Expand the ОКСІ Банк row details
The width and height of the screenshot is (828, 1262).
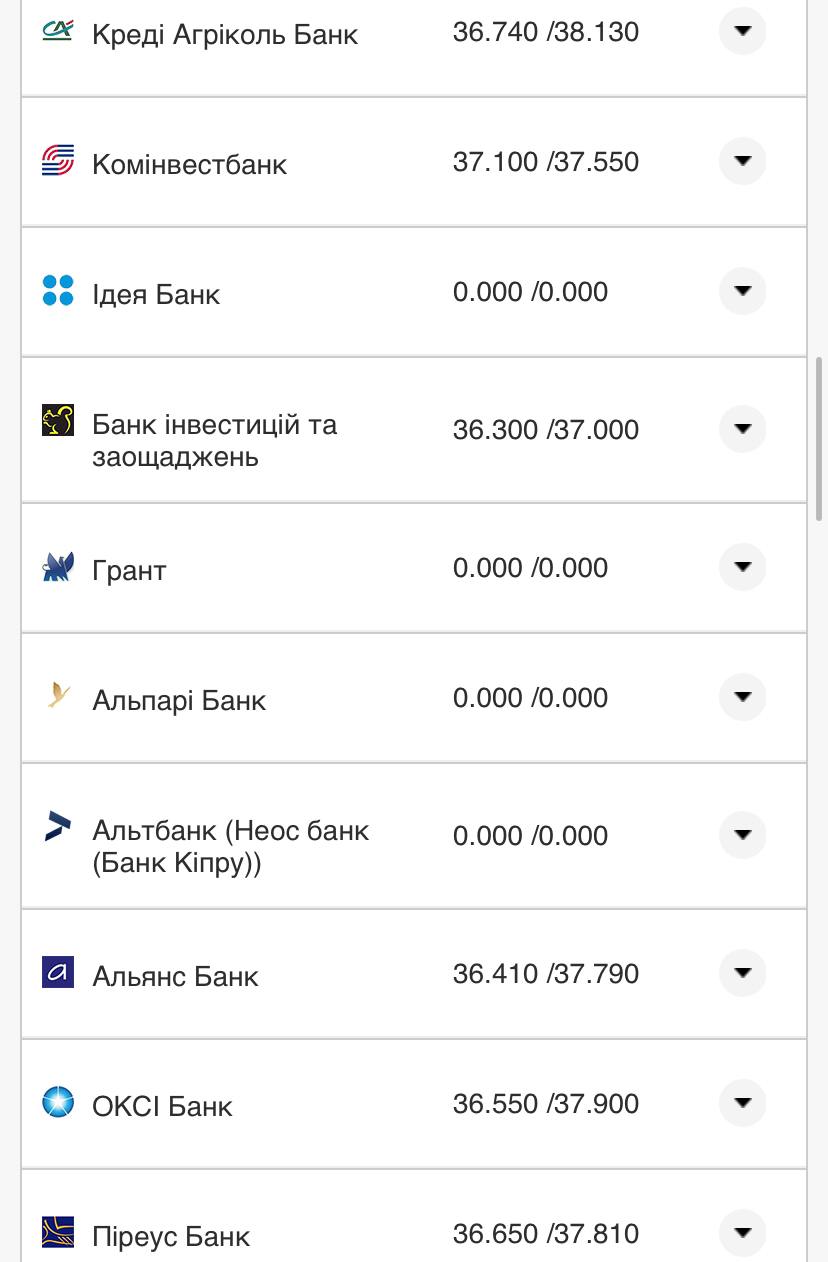point(742,1103)
